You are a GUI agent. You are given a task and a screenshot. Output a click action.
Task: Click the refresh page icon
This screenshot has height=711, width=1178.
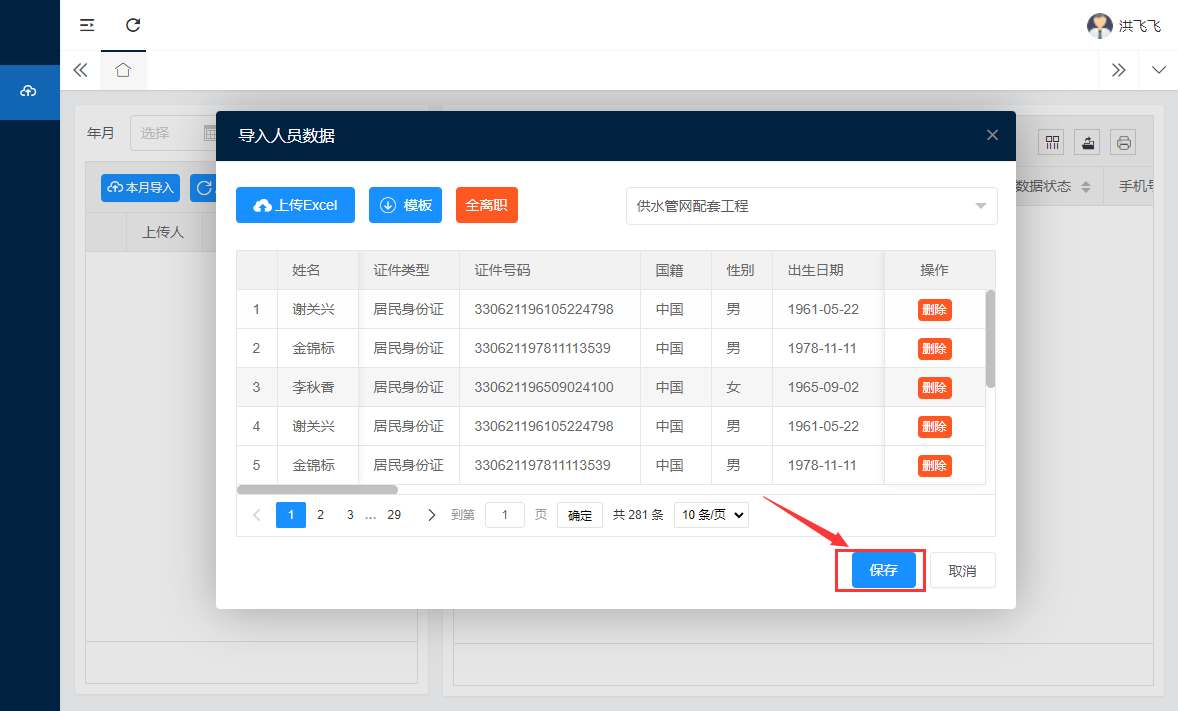[133, 26]
